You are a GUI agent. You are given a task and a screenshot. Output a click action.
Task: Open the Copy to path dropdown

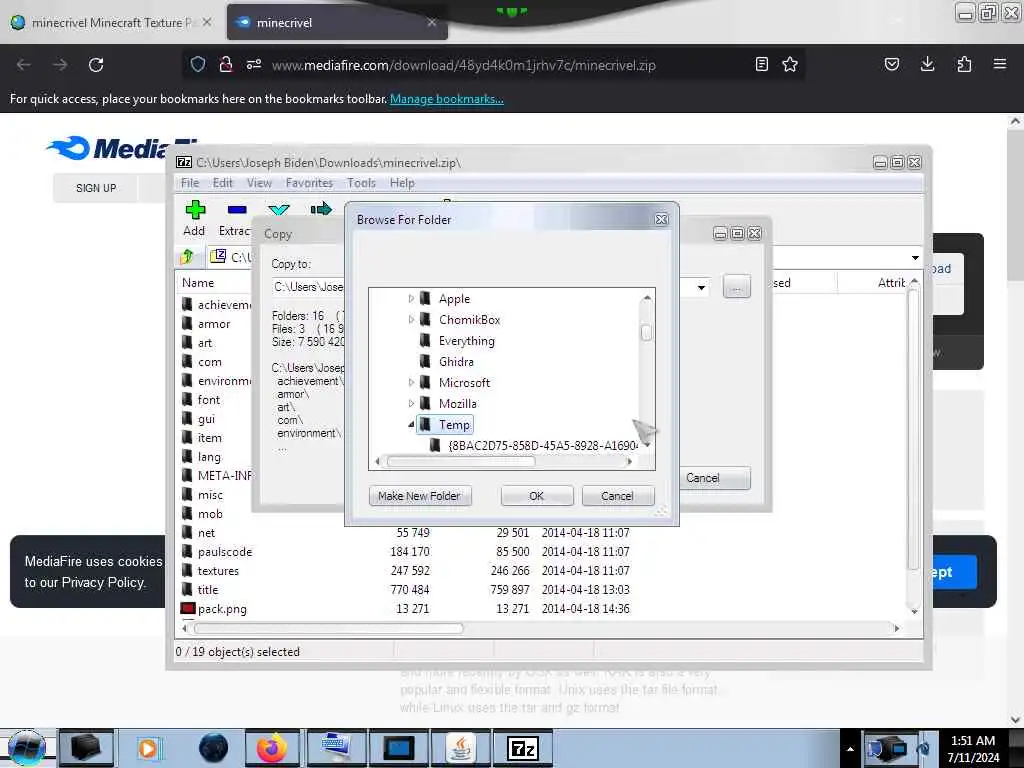pos(701,287)
